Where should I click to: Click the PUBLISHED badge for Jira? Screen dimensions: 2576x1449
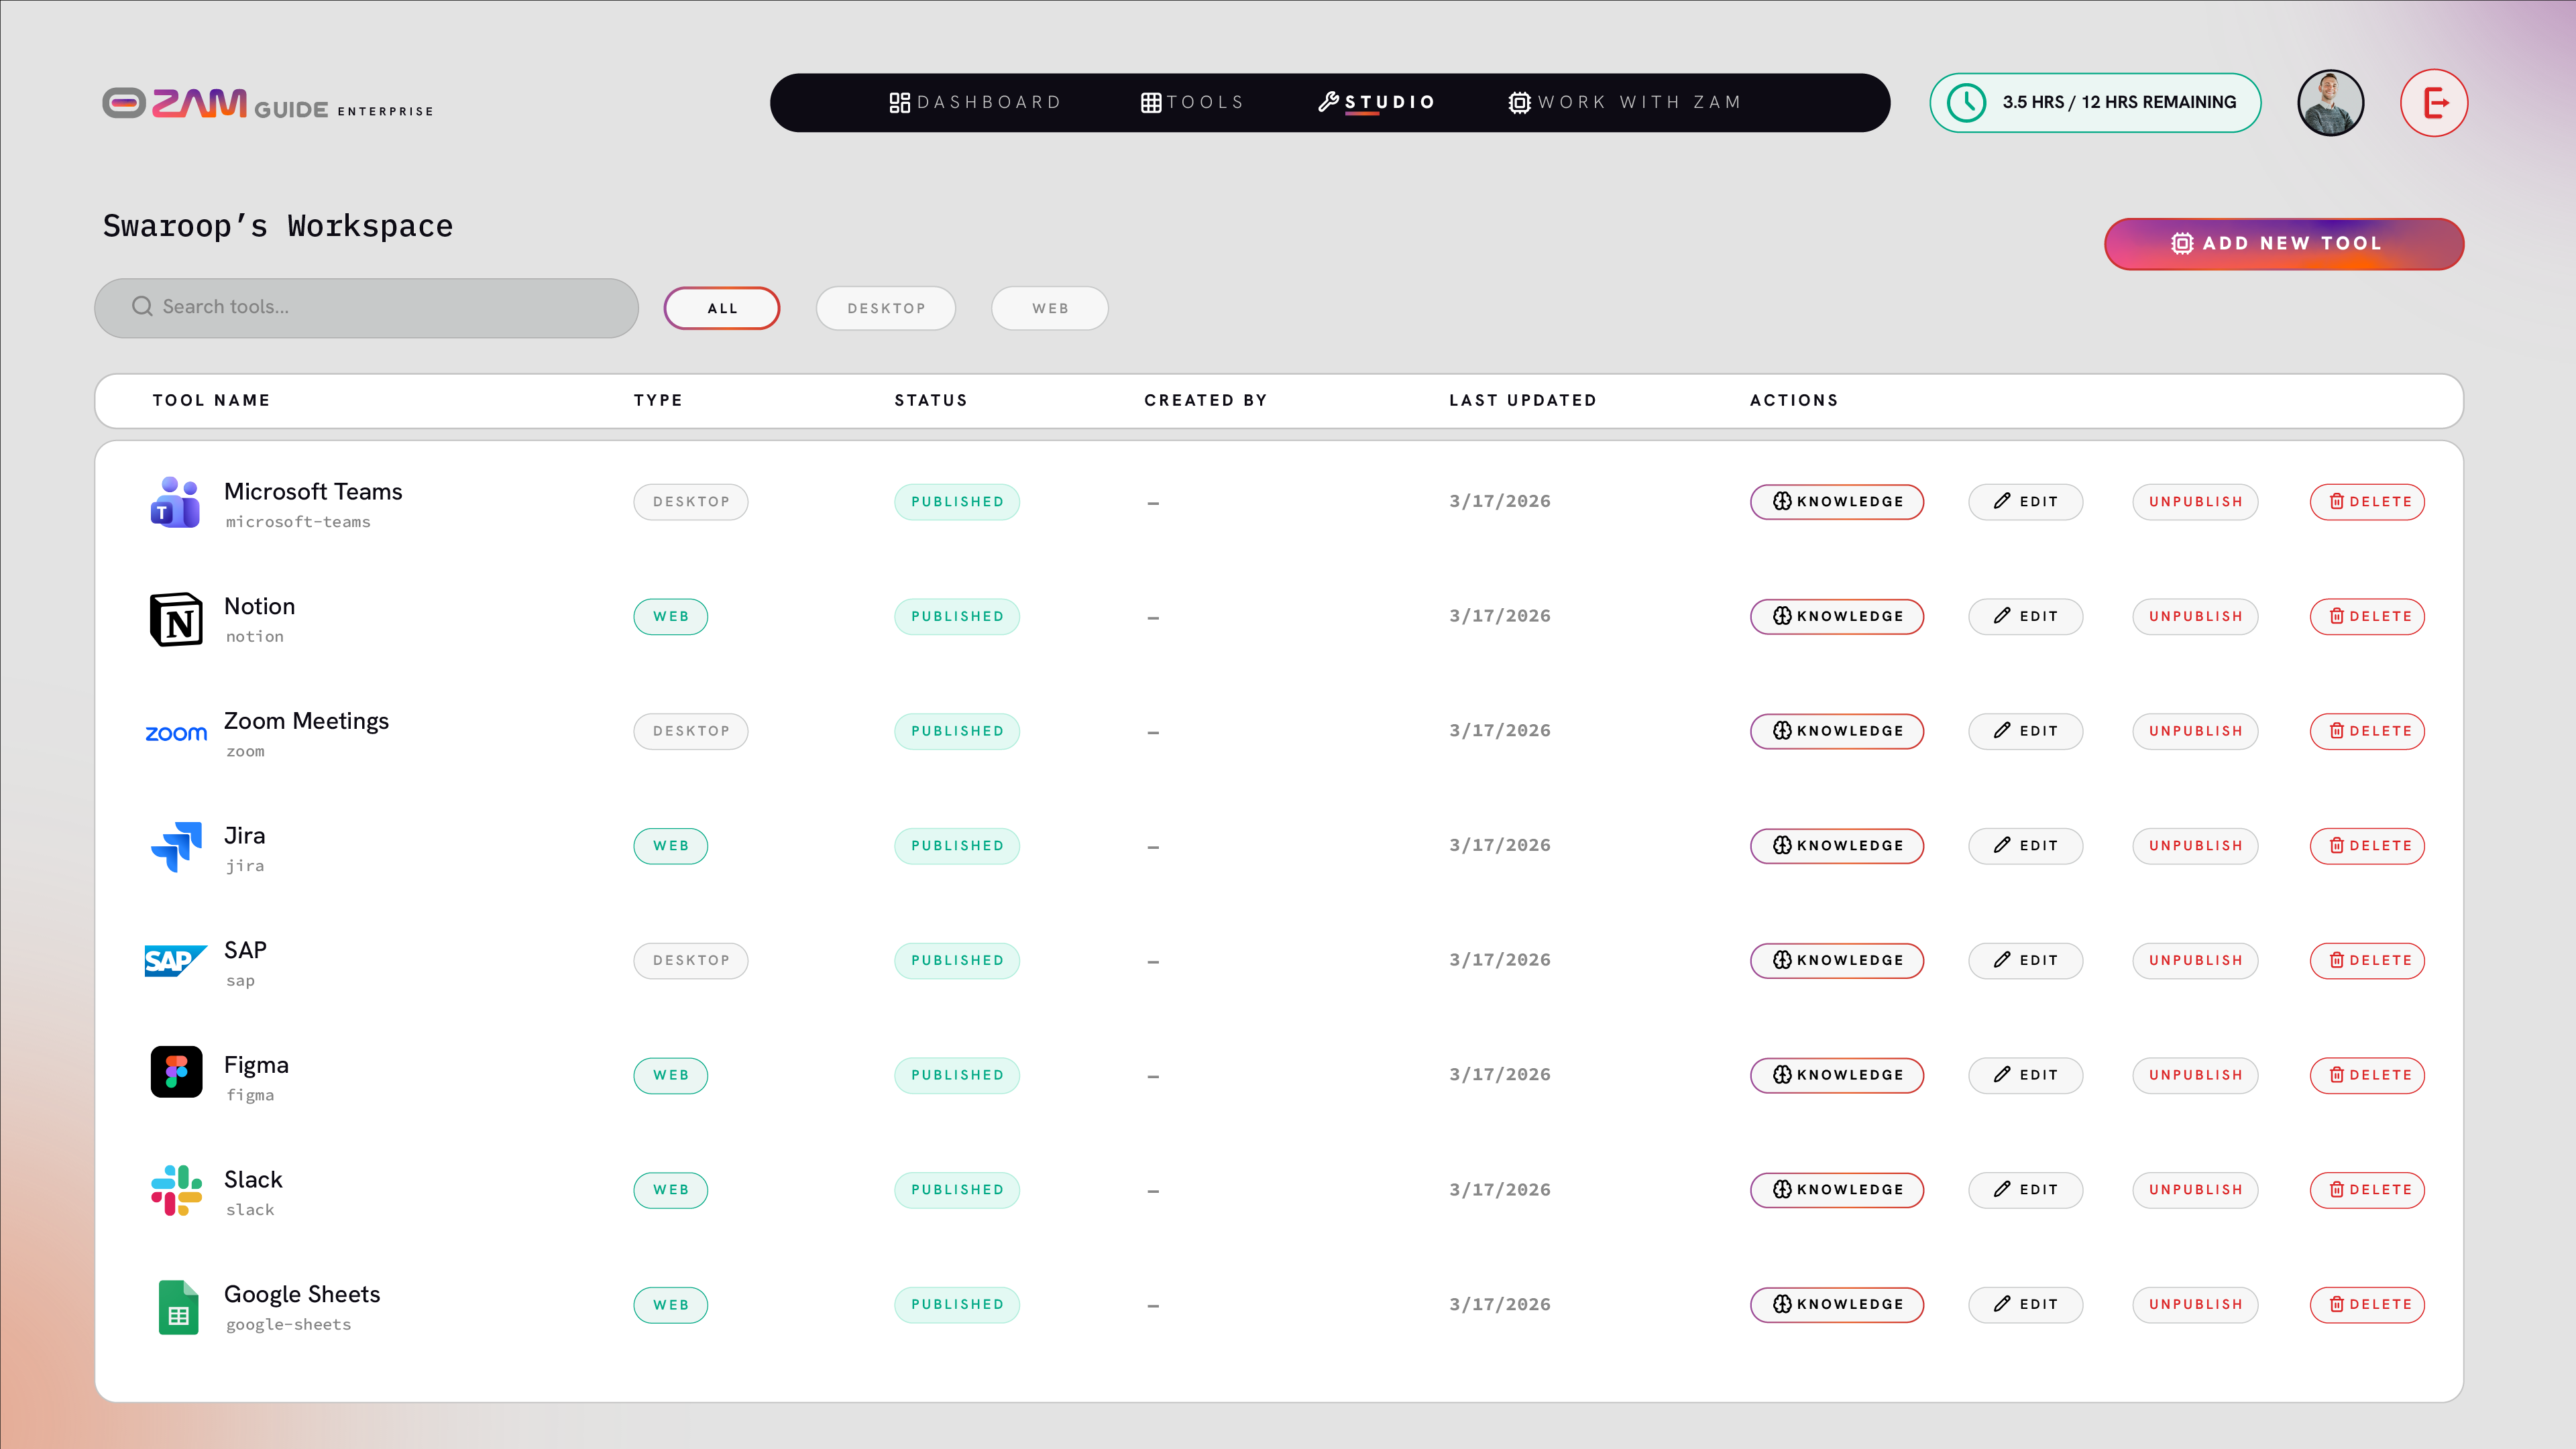pos(957,846)
